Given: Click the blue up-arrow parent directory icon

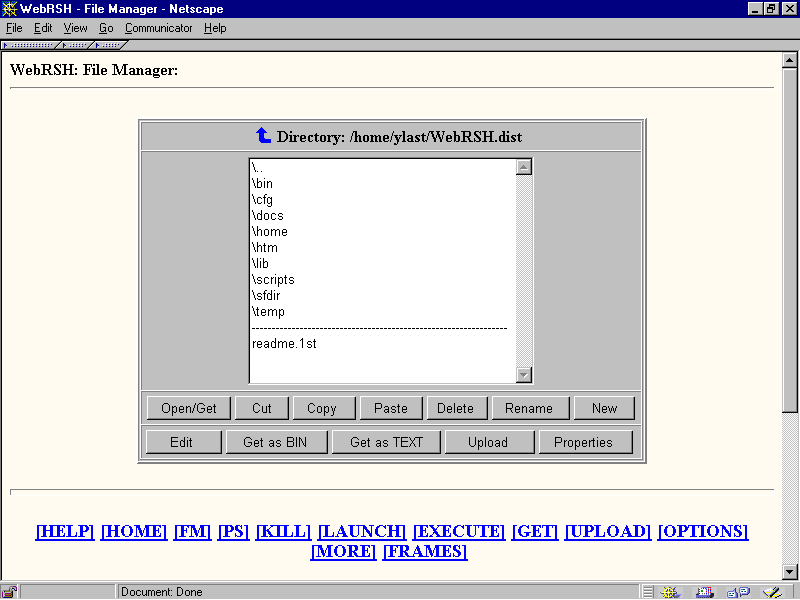Looking at the screenshot, I should 263,135.
